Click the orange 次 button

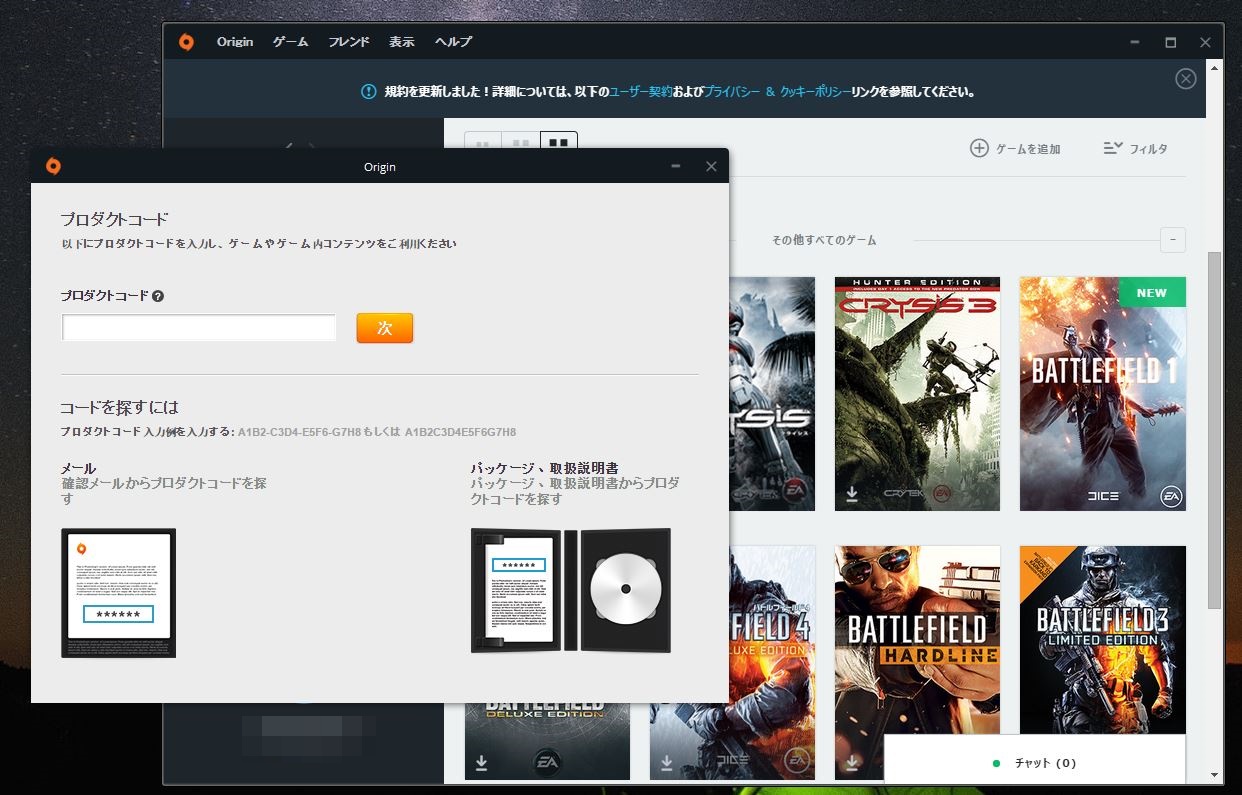385,328
